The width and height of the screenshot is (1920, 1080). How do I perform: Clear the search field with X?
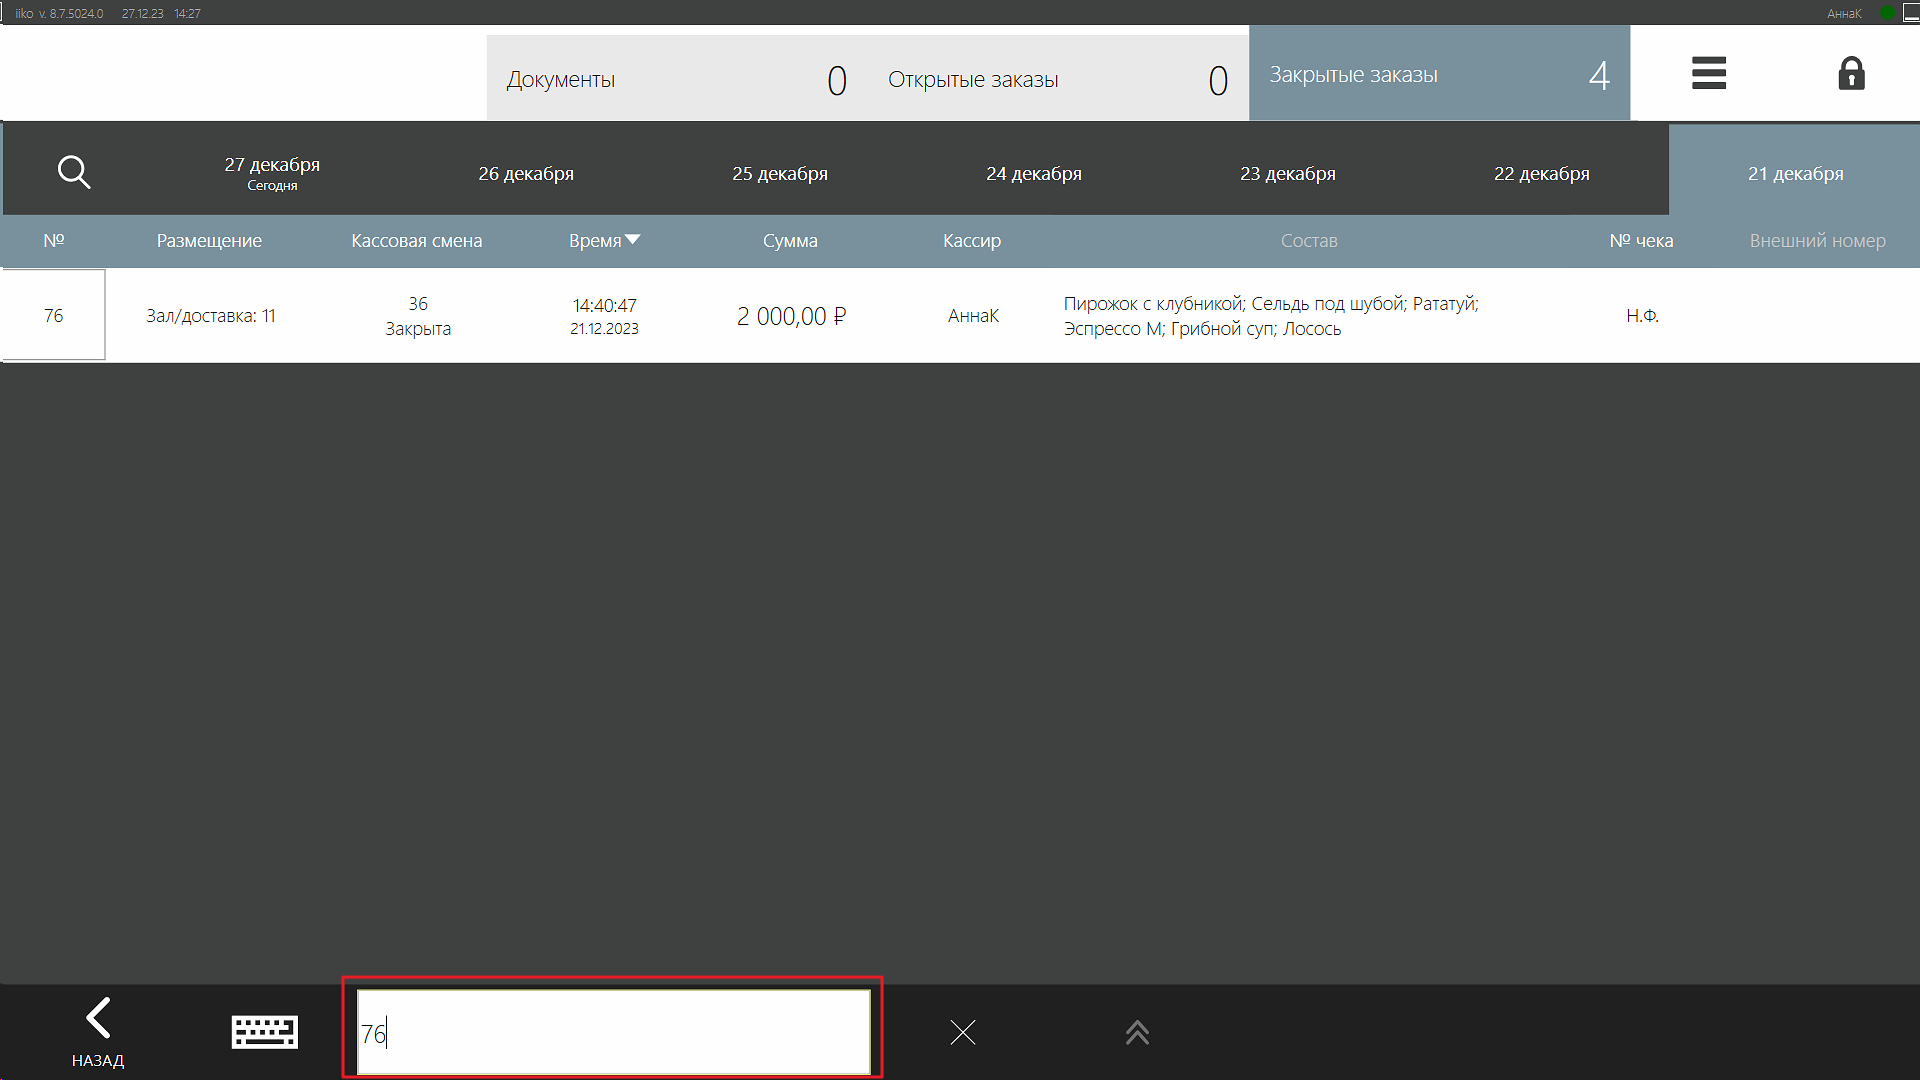963,1032
